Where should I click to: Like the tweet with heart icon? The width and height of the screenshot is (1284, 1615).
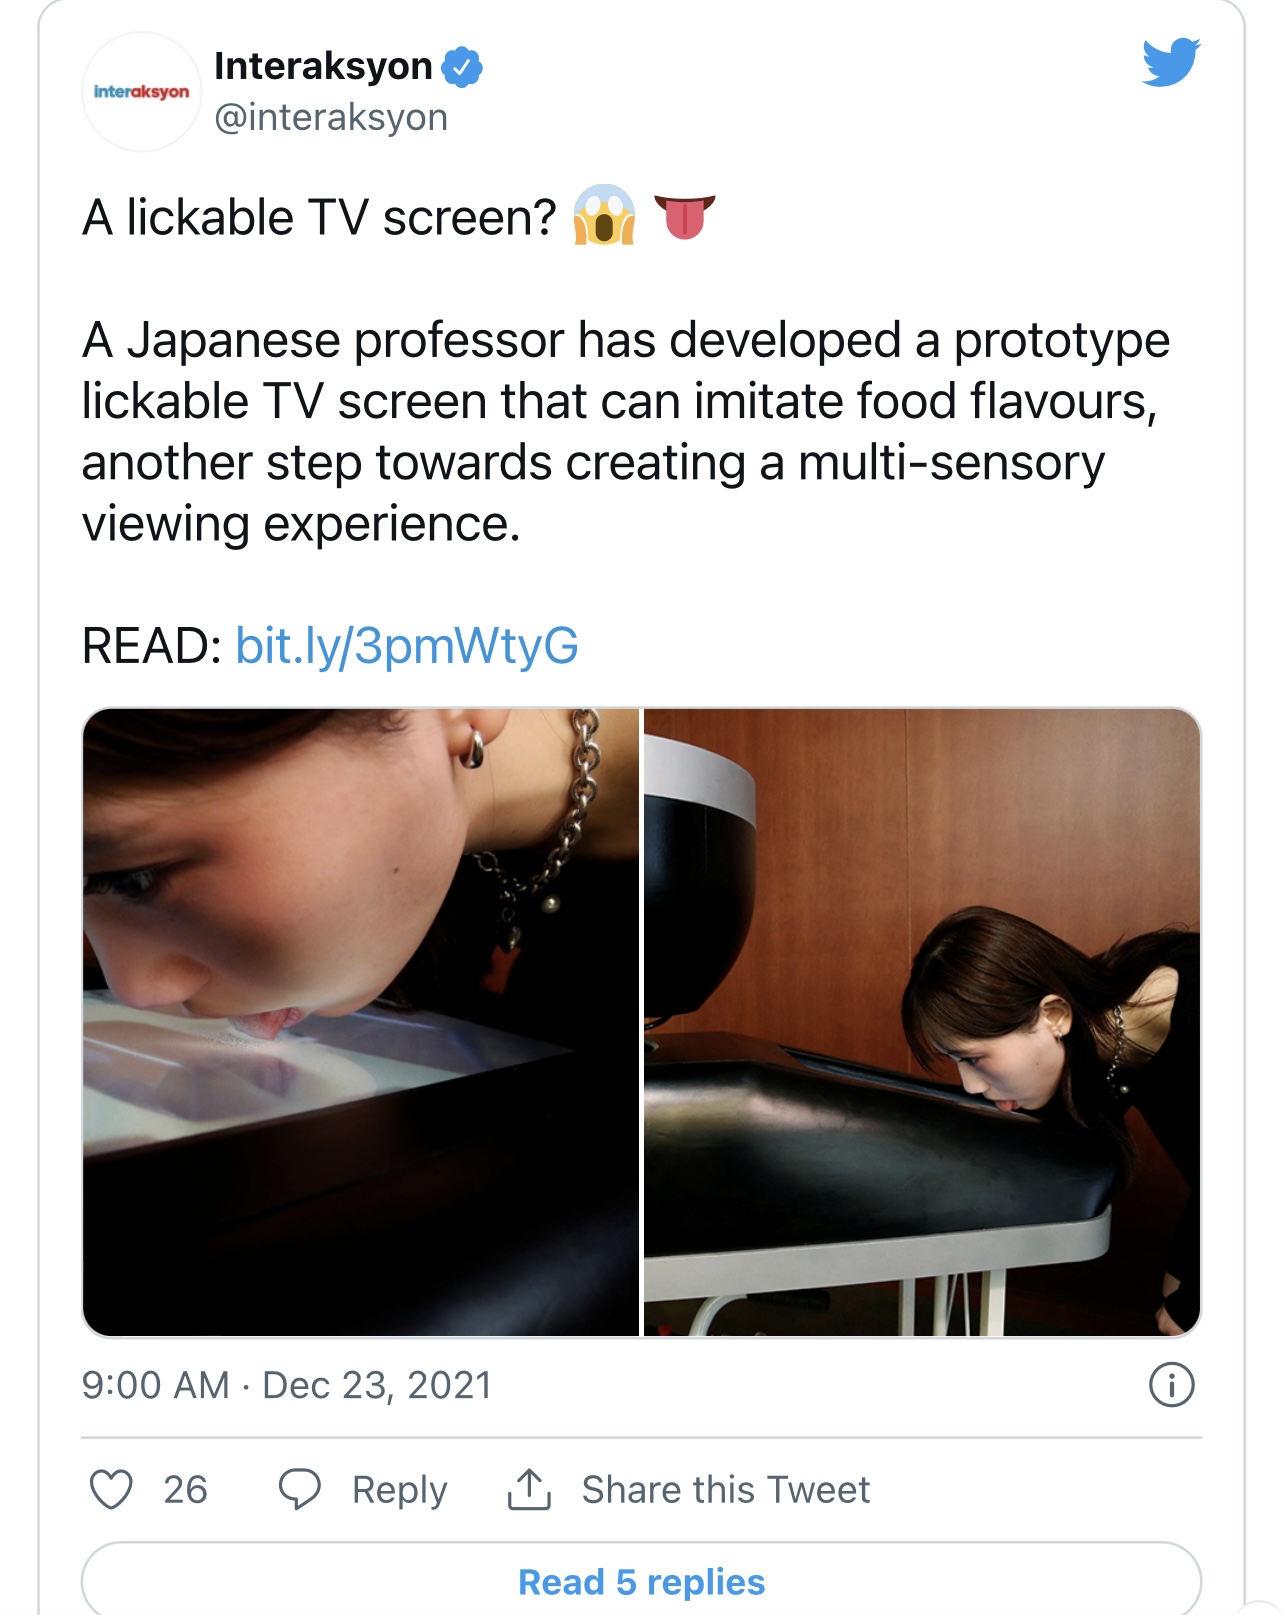click(x=111, y=1489)
